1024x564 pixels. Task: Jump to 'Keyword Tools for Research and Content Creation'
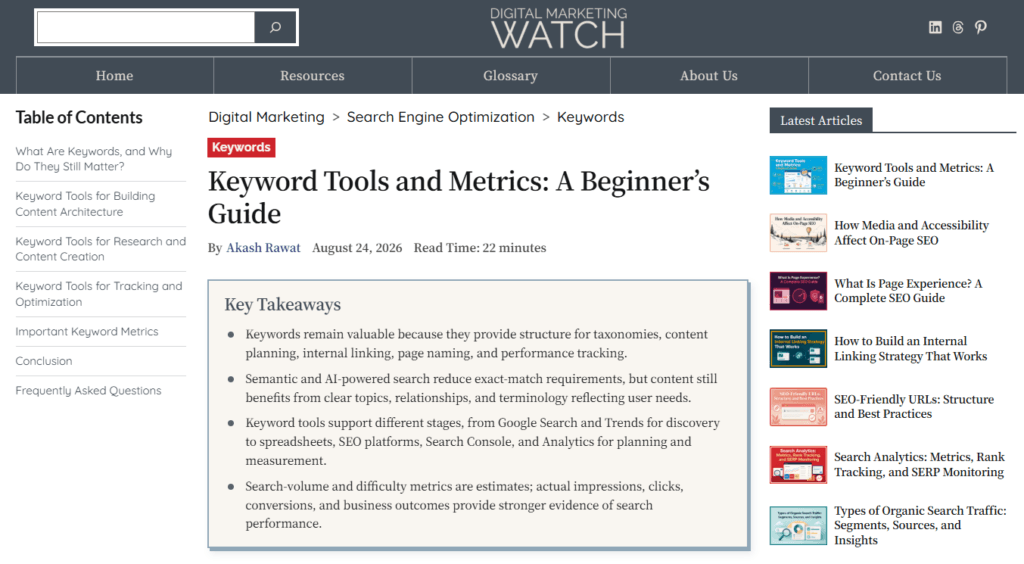[101, 249]
